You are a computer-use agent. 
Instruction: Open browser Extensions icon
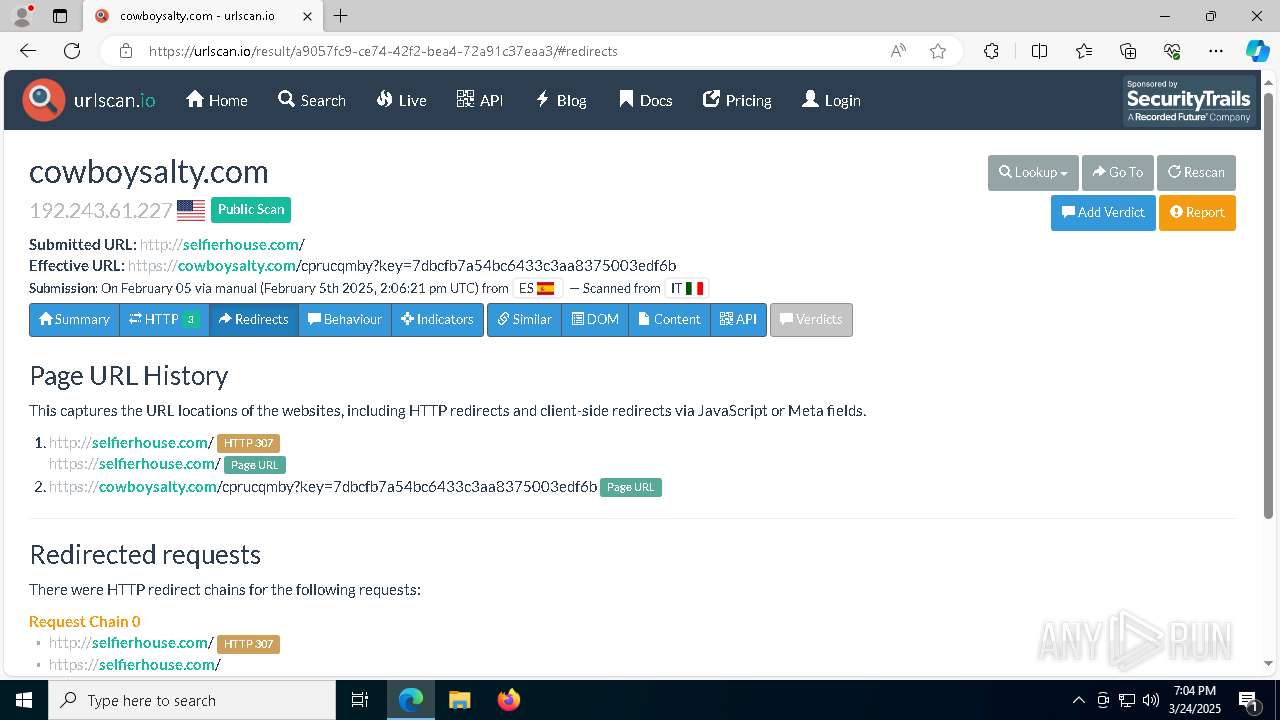(x=991, y=51)
